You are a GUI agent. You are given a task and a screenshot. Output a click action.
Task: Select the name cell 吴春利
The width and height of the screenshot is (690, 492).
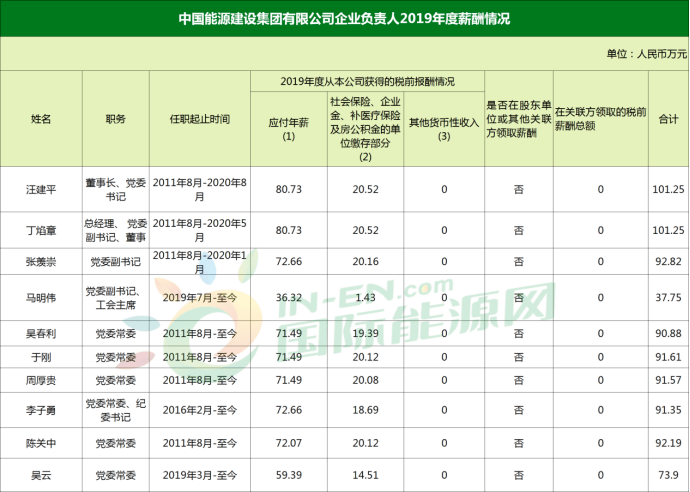coord(41,333)
